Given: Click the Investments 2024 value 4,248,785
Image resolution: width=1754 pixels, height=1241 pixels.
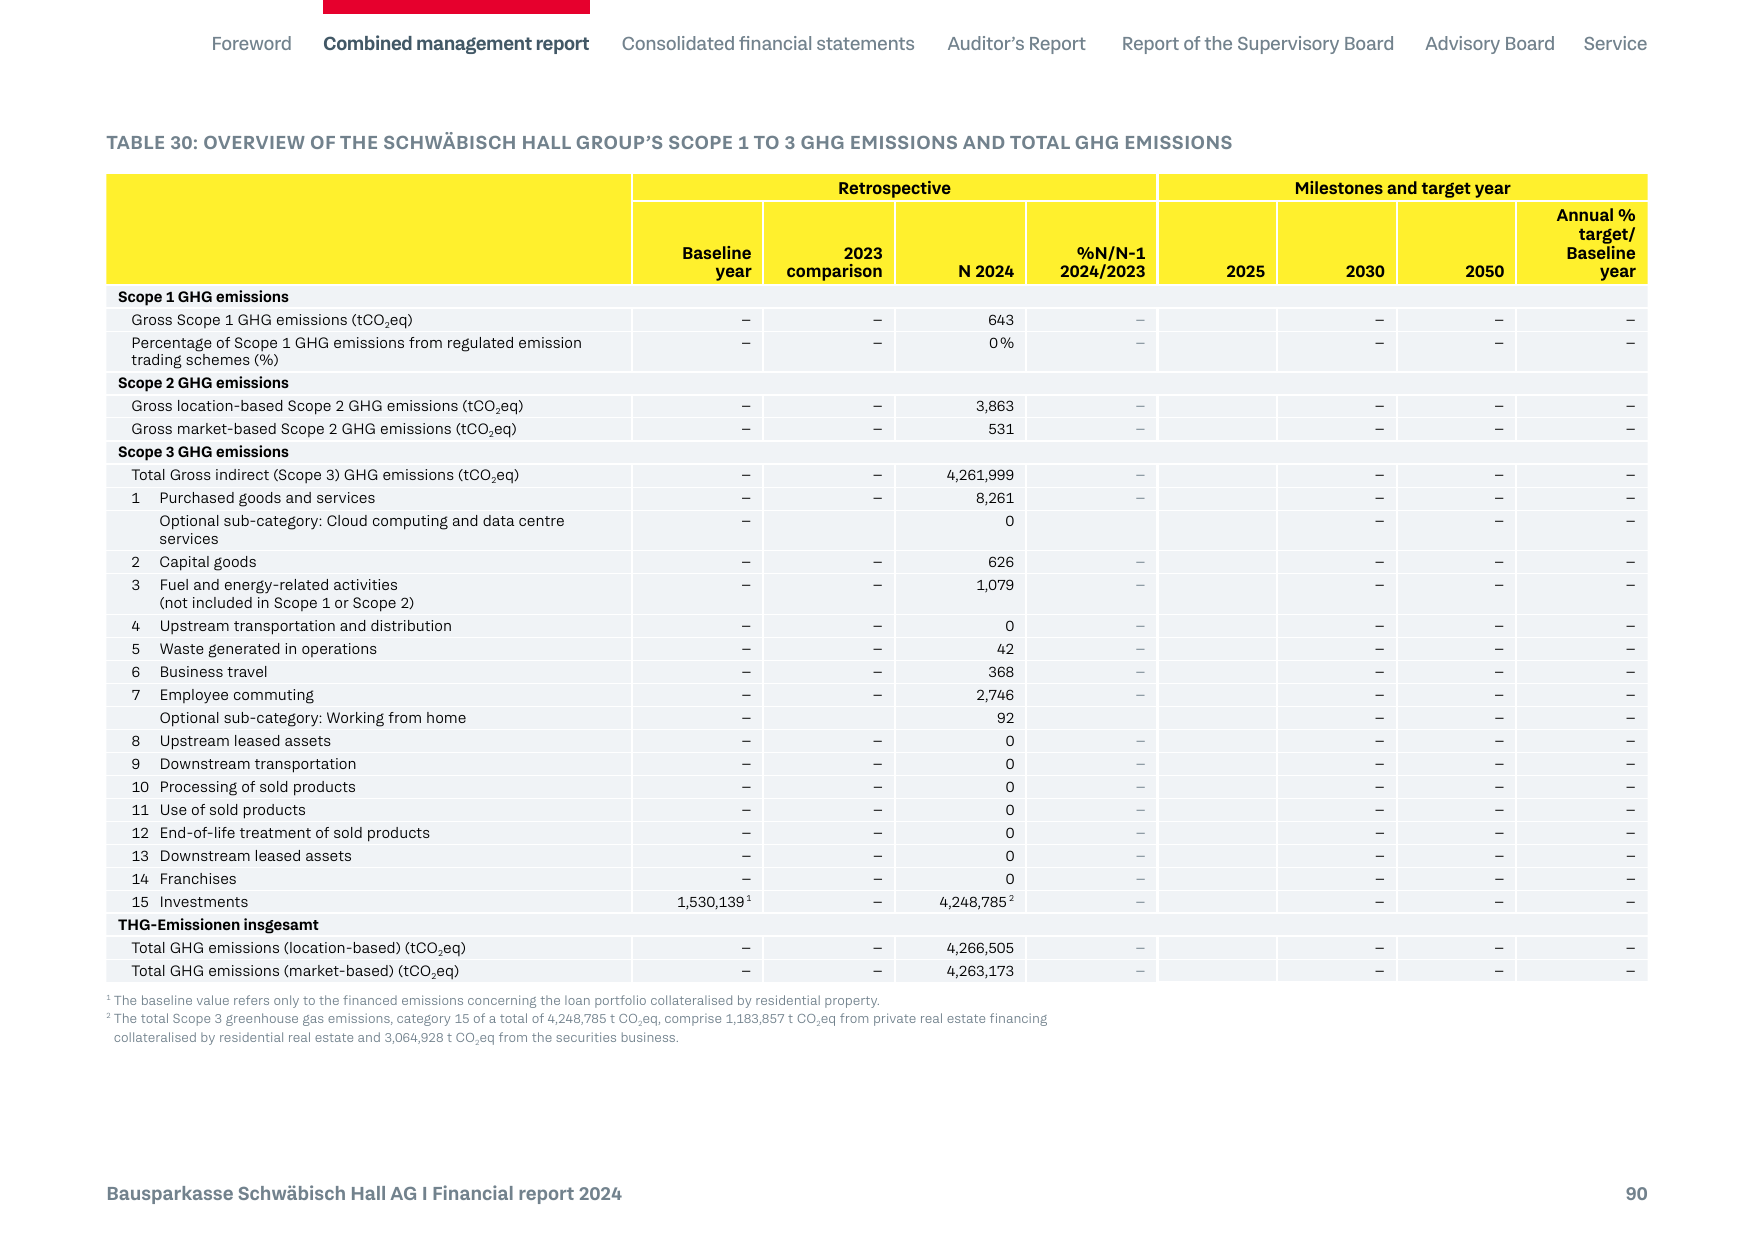Looking at the screenshot, I should (x=976, y=902).
